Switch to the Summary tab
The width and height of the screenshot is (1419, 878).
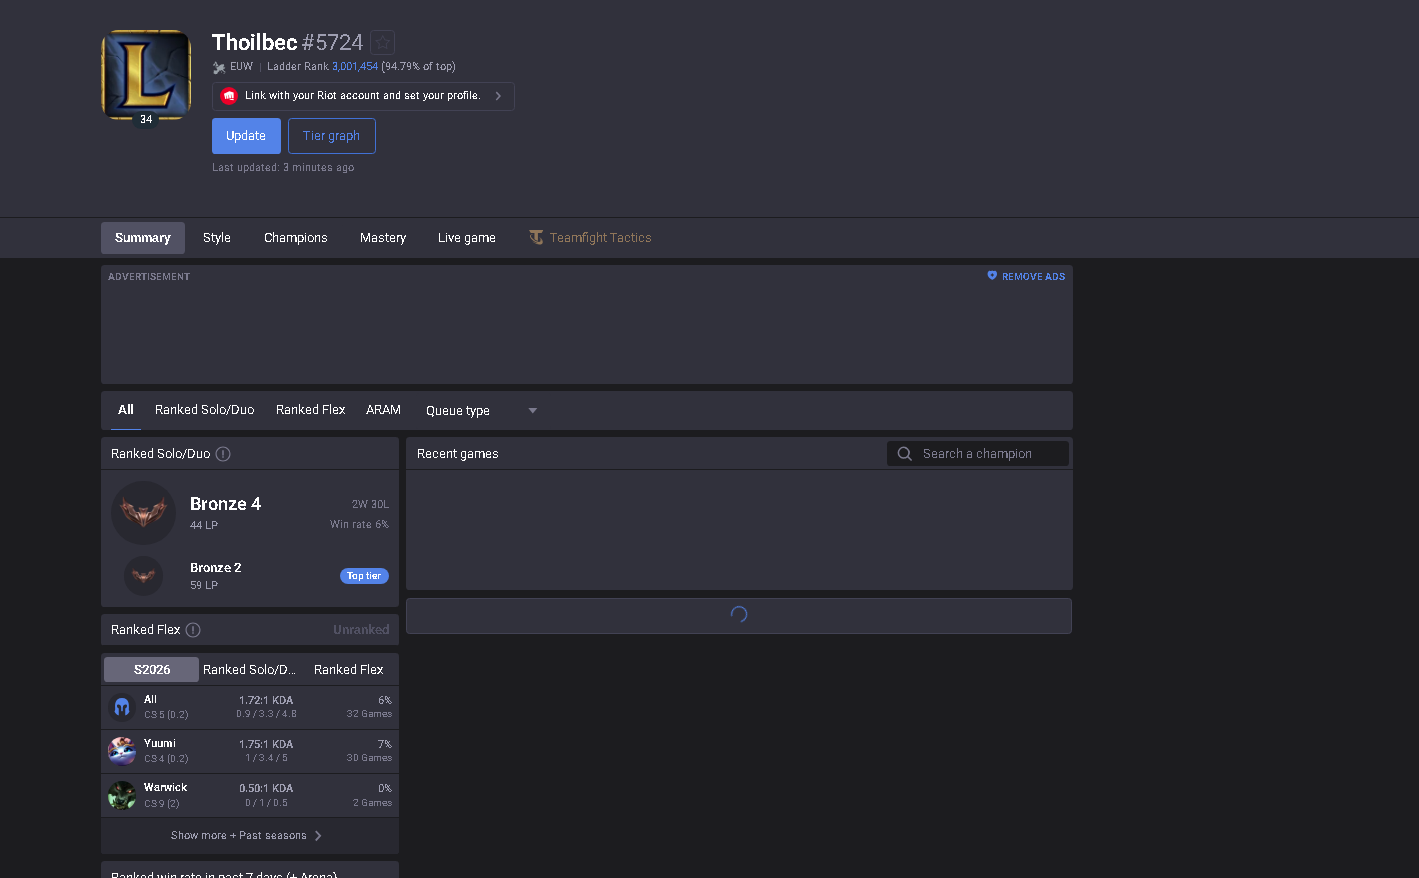(143, 238)
